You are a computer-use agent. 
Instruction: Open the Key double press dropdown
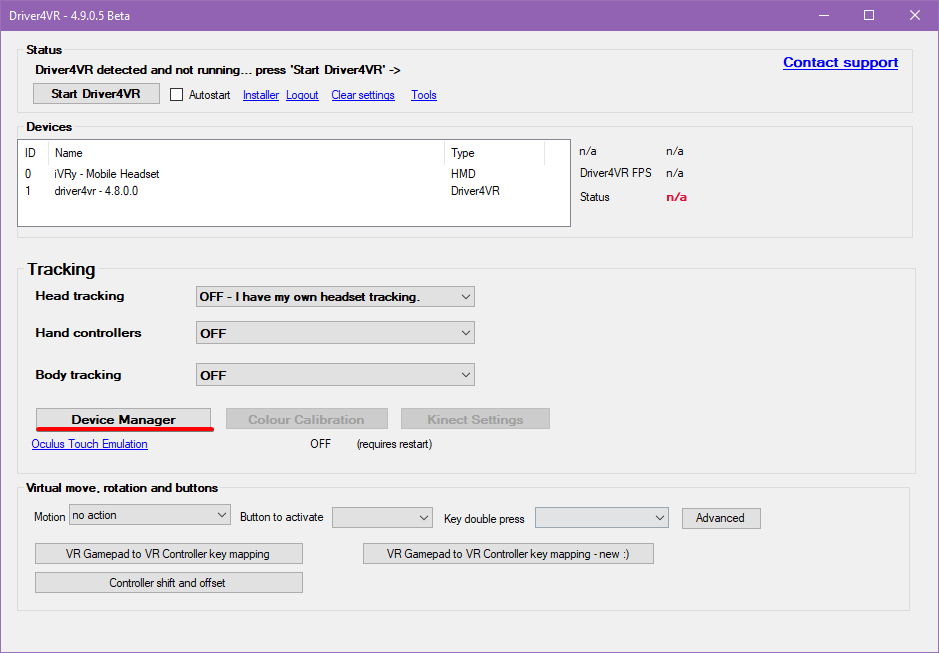click(602, 518)
